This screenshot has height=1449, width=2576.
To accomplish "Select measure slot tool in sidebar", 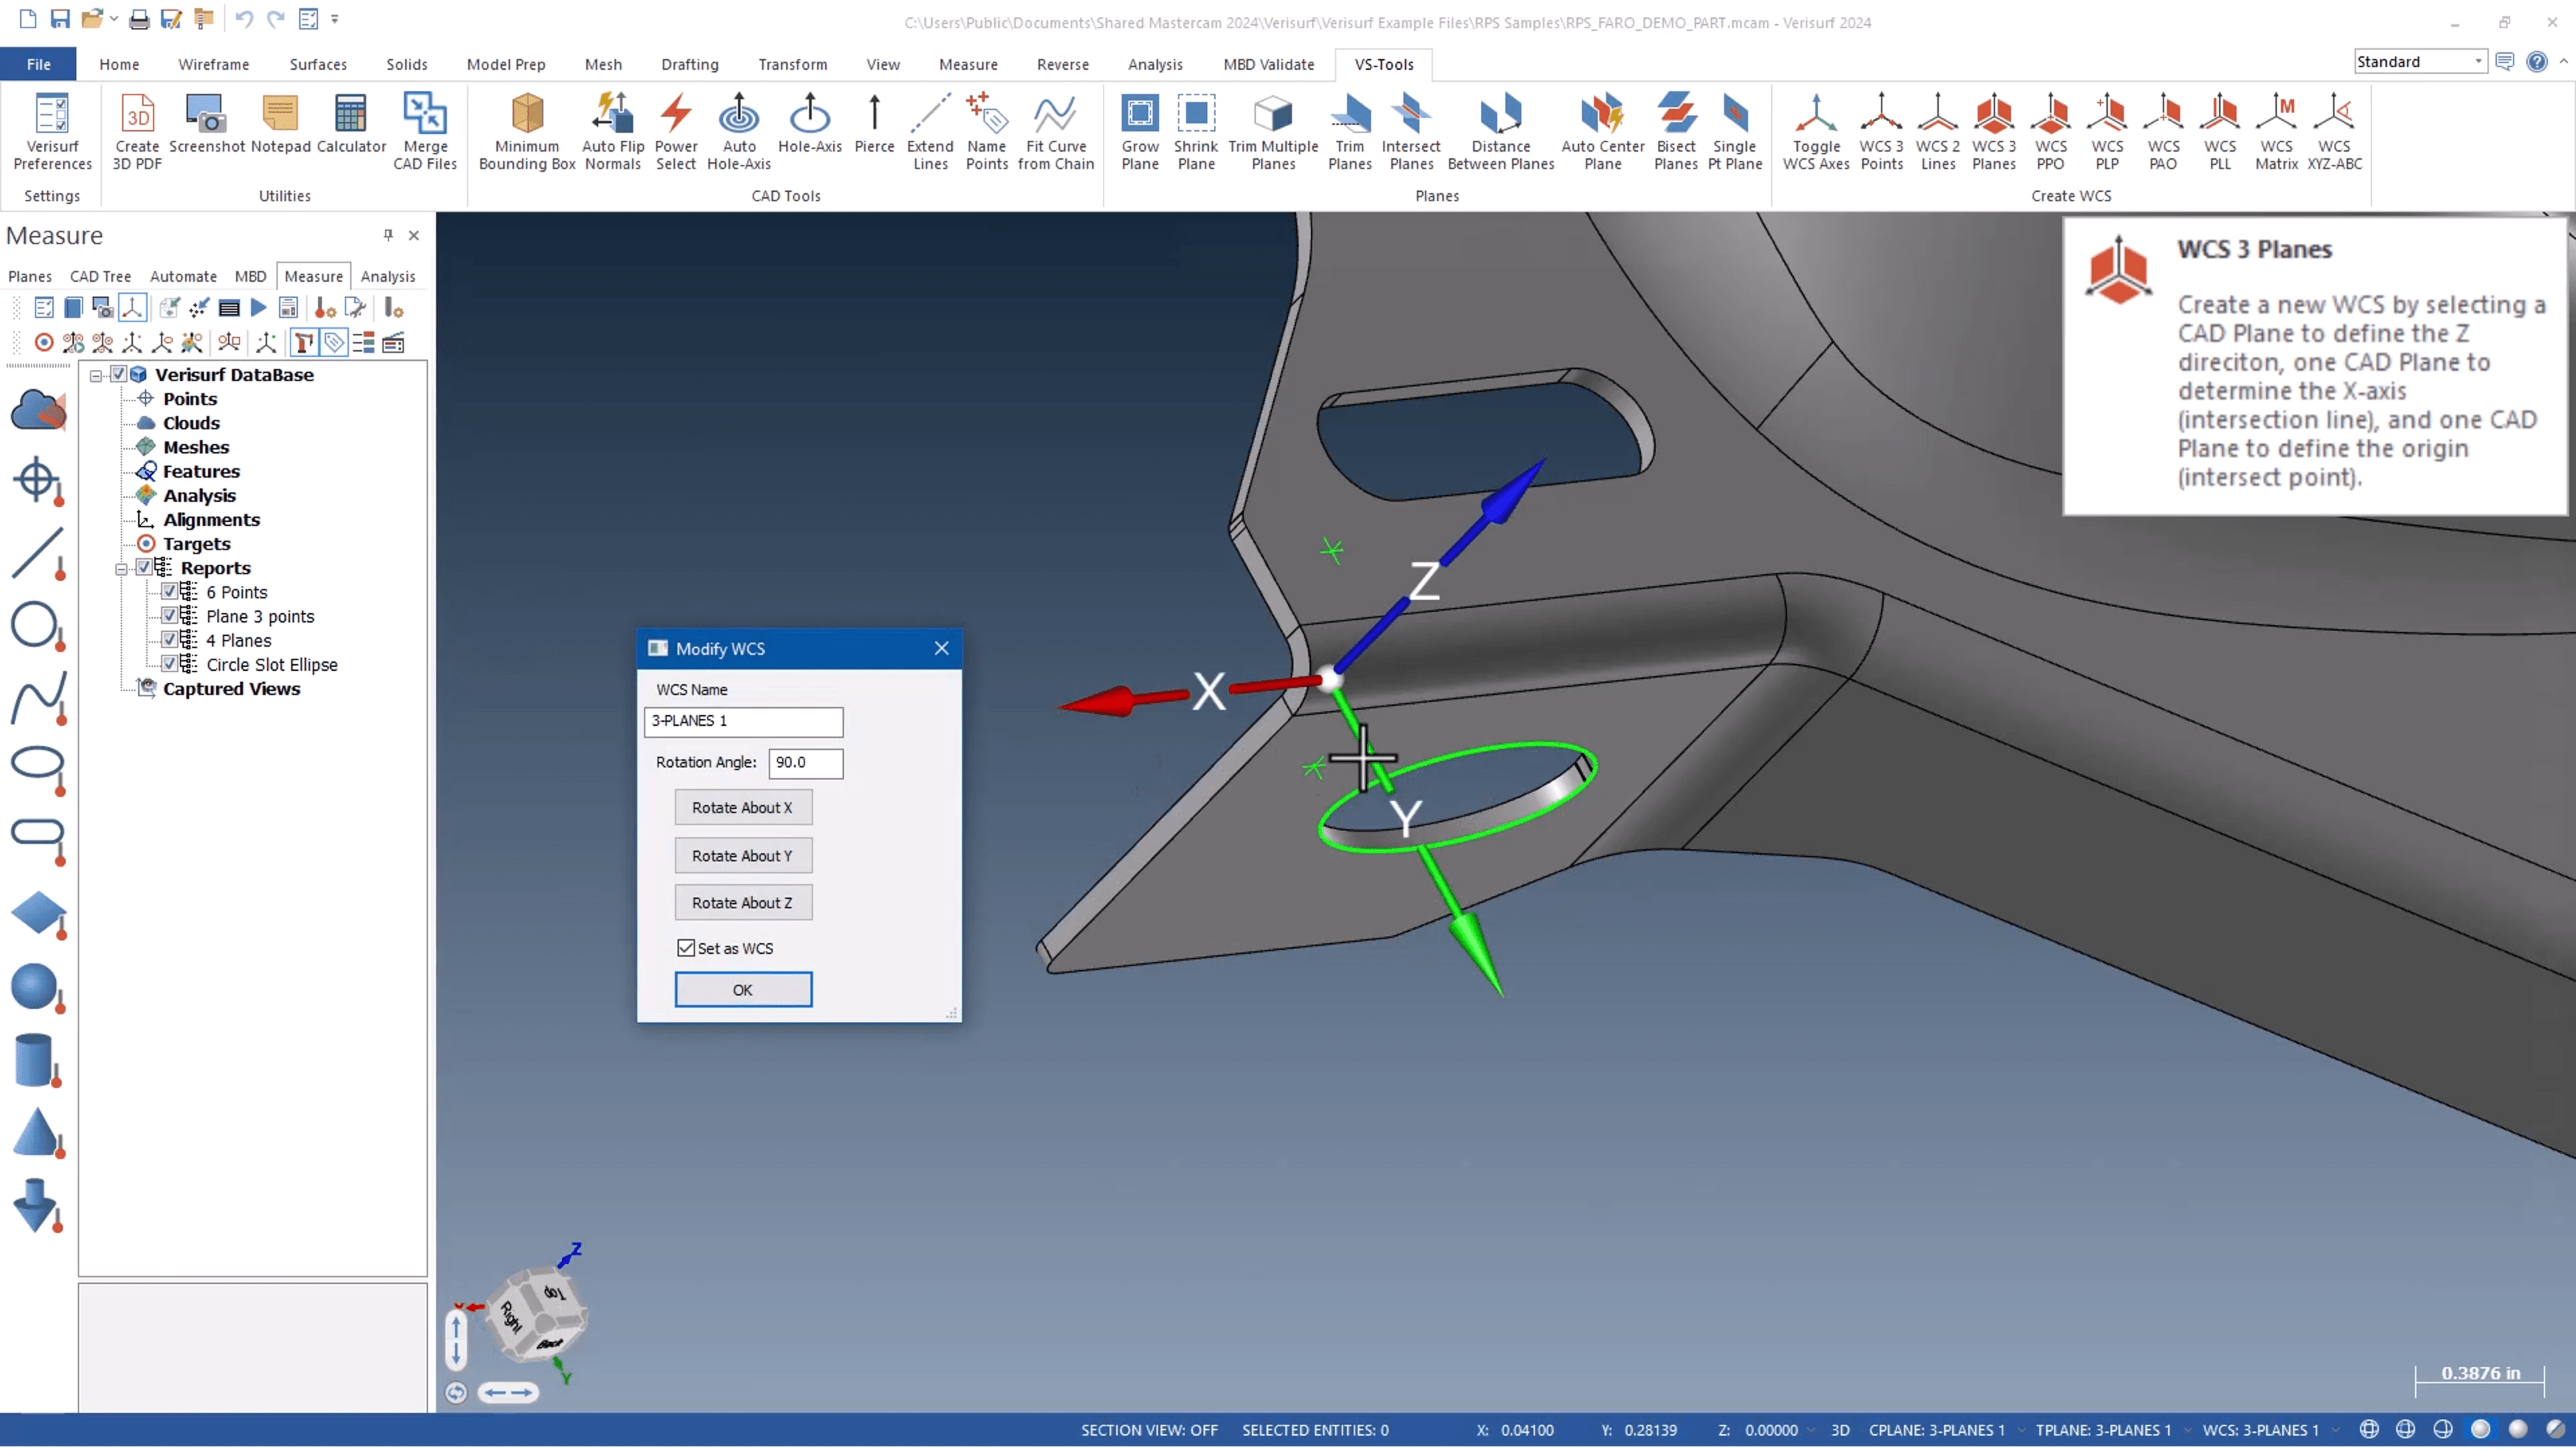I will (x=37, y=838).
